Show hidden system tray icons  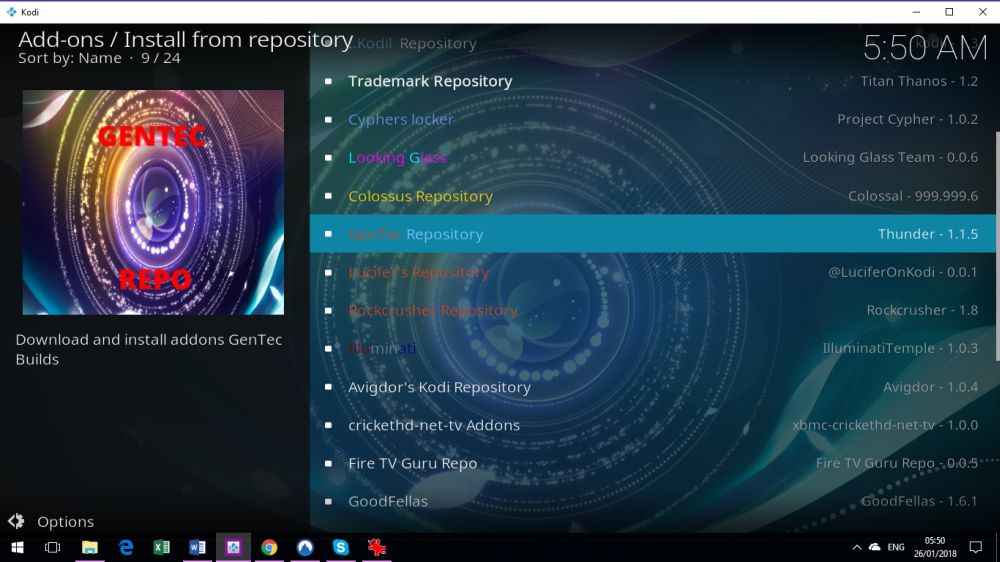(857, 547)
